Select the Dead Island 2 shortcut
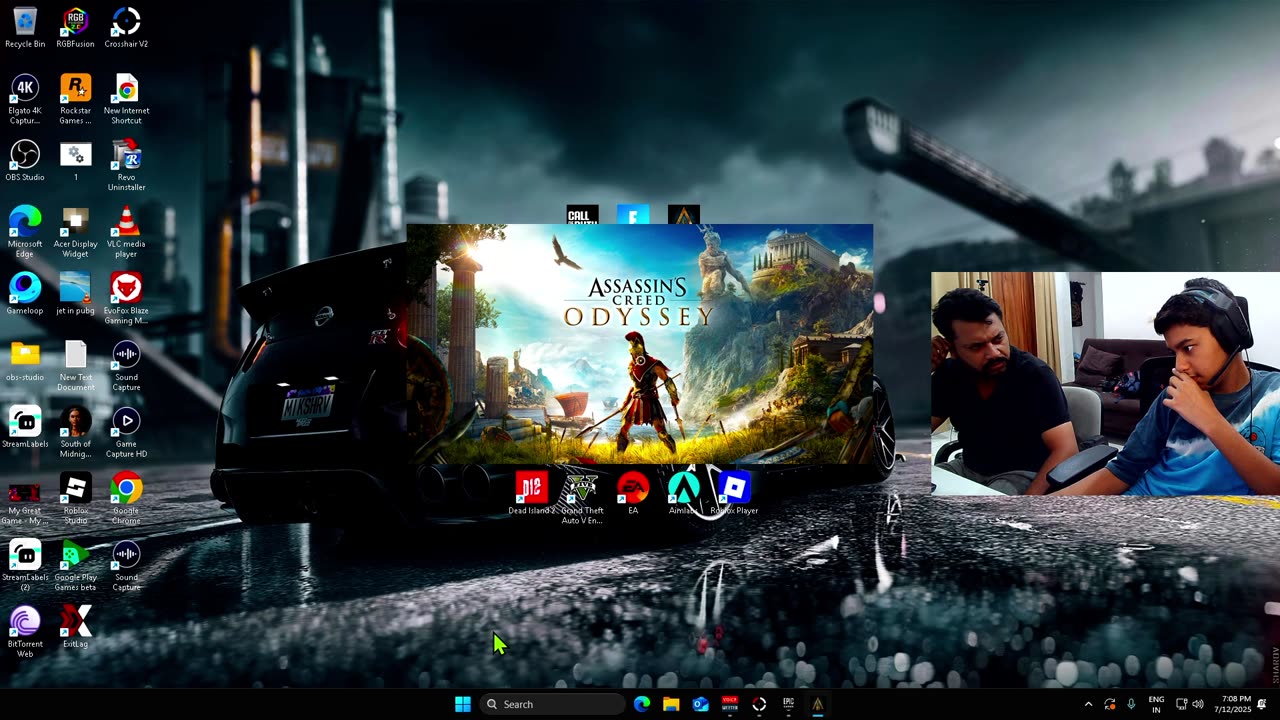Image resolution: width=1280 pixels, height=720 pixels. point(531,494)
